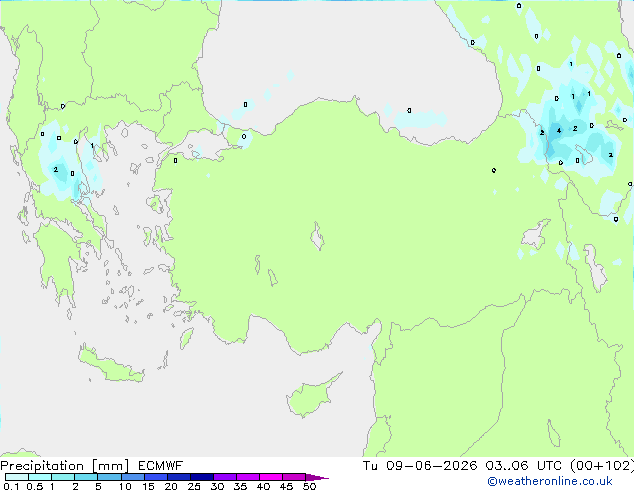The height and width of the screenshot is (490, 634).
Task: Pick the legend swatch between 15 and 20
Action: click(156, 477)
